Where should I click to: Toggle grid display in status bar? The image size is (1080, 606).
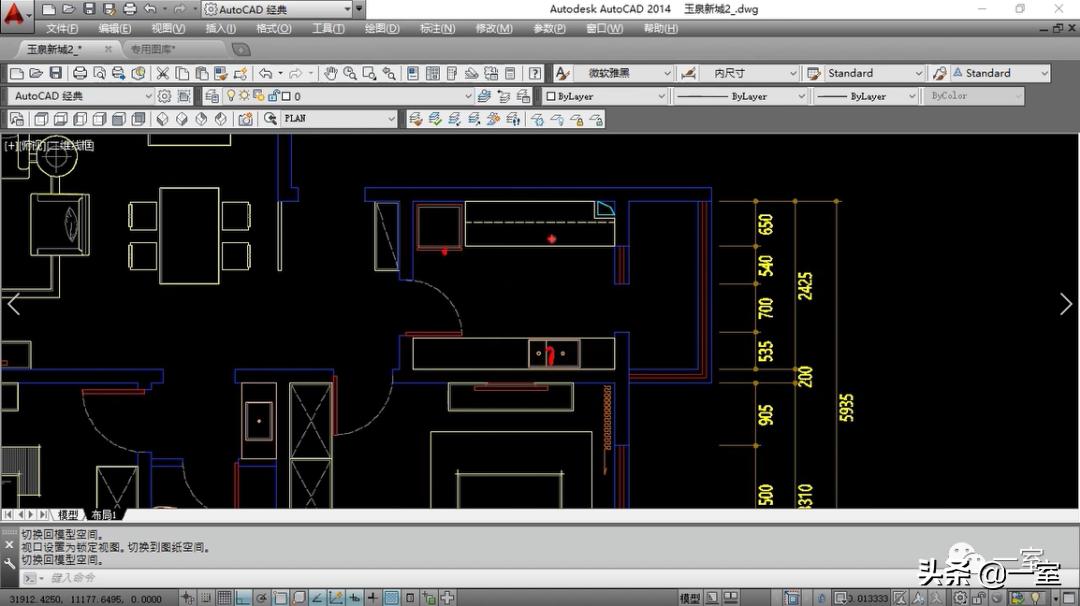[225, 598]
